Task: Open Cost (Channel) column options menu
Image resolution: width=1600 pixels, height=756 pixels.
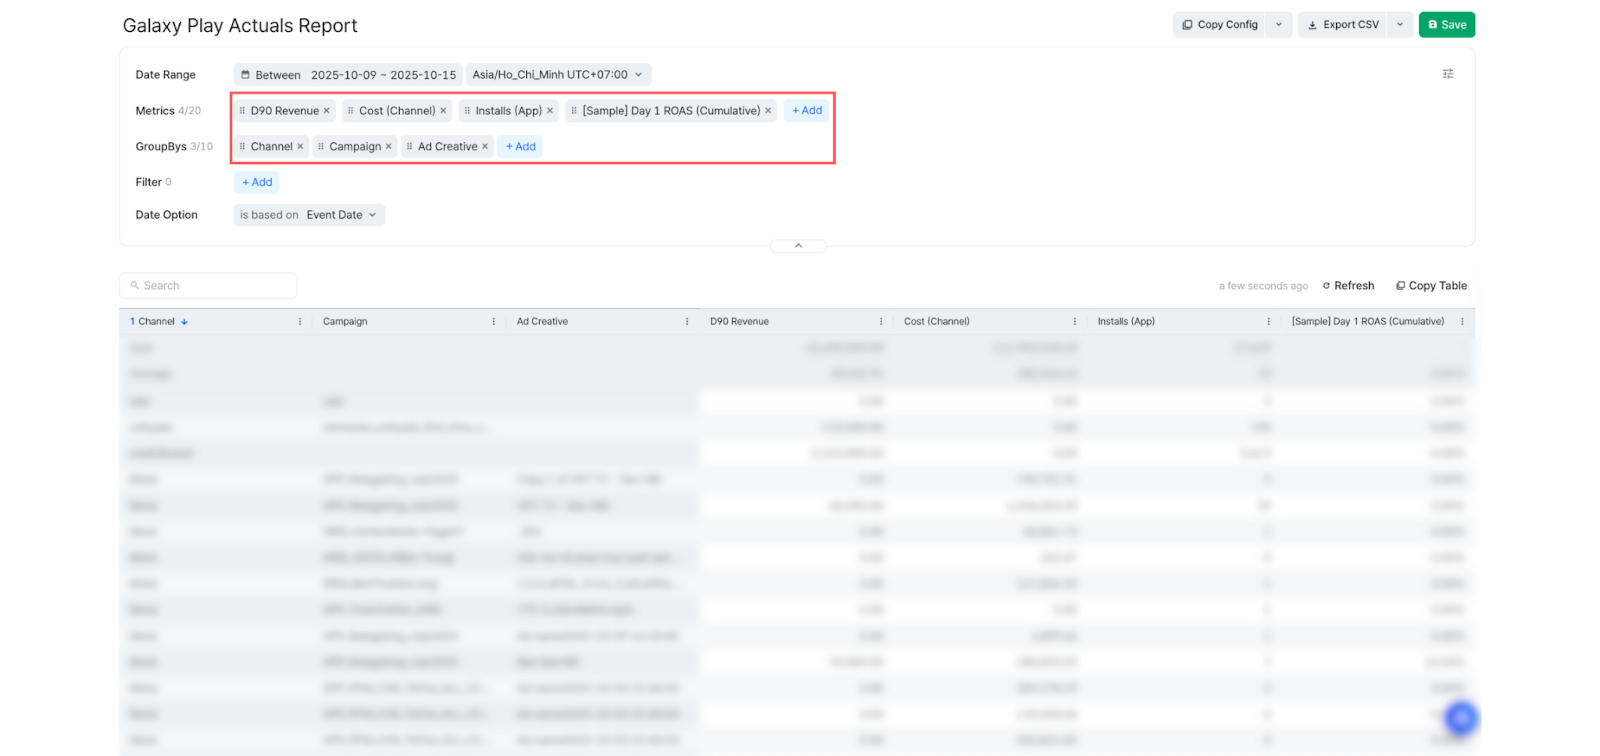Action: [1075, 322]
